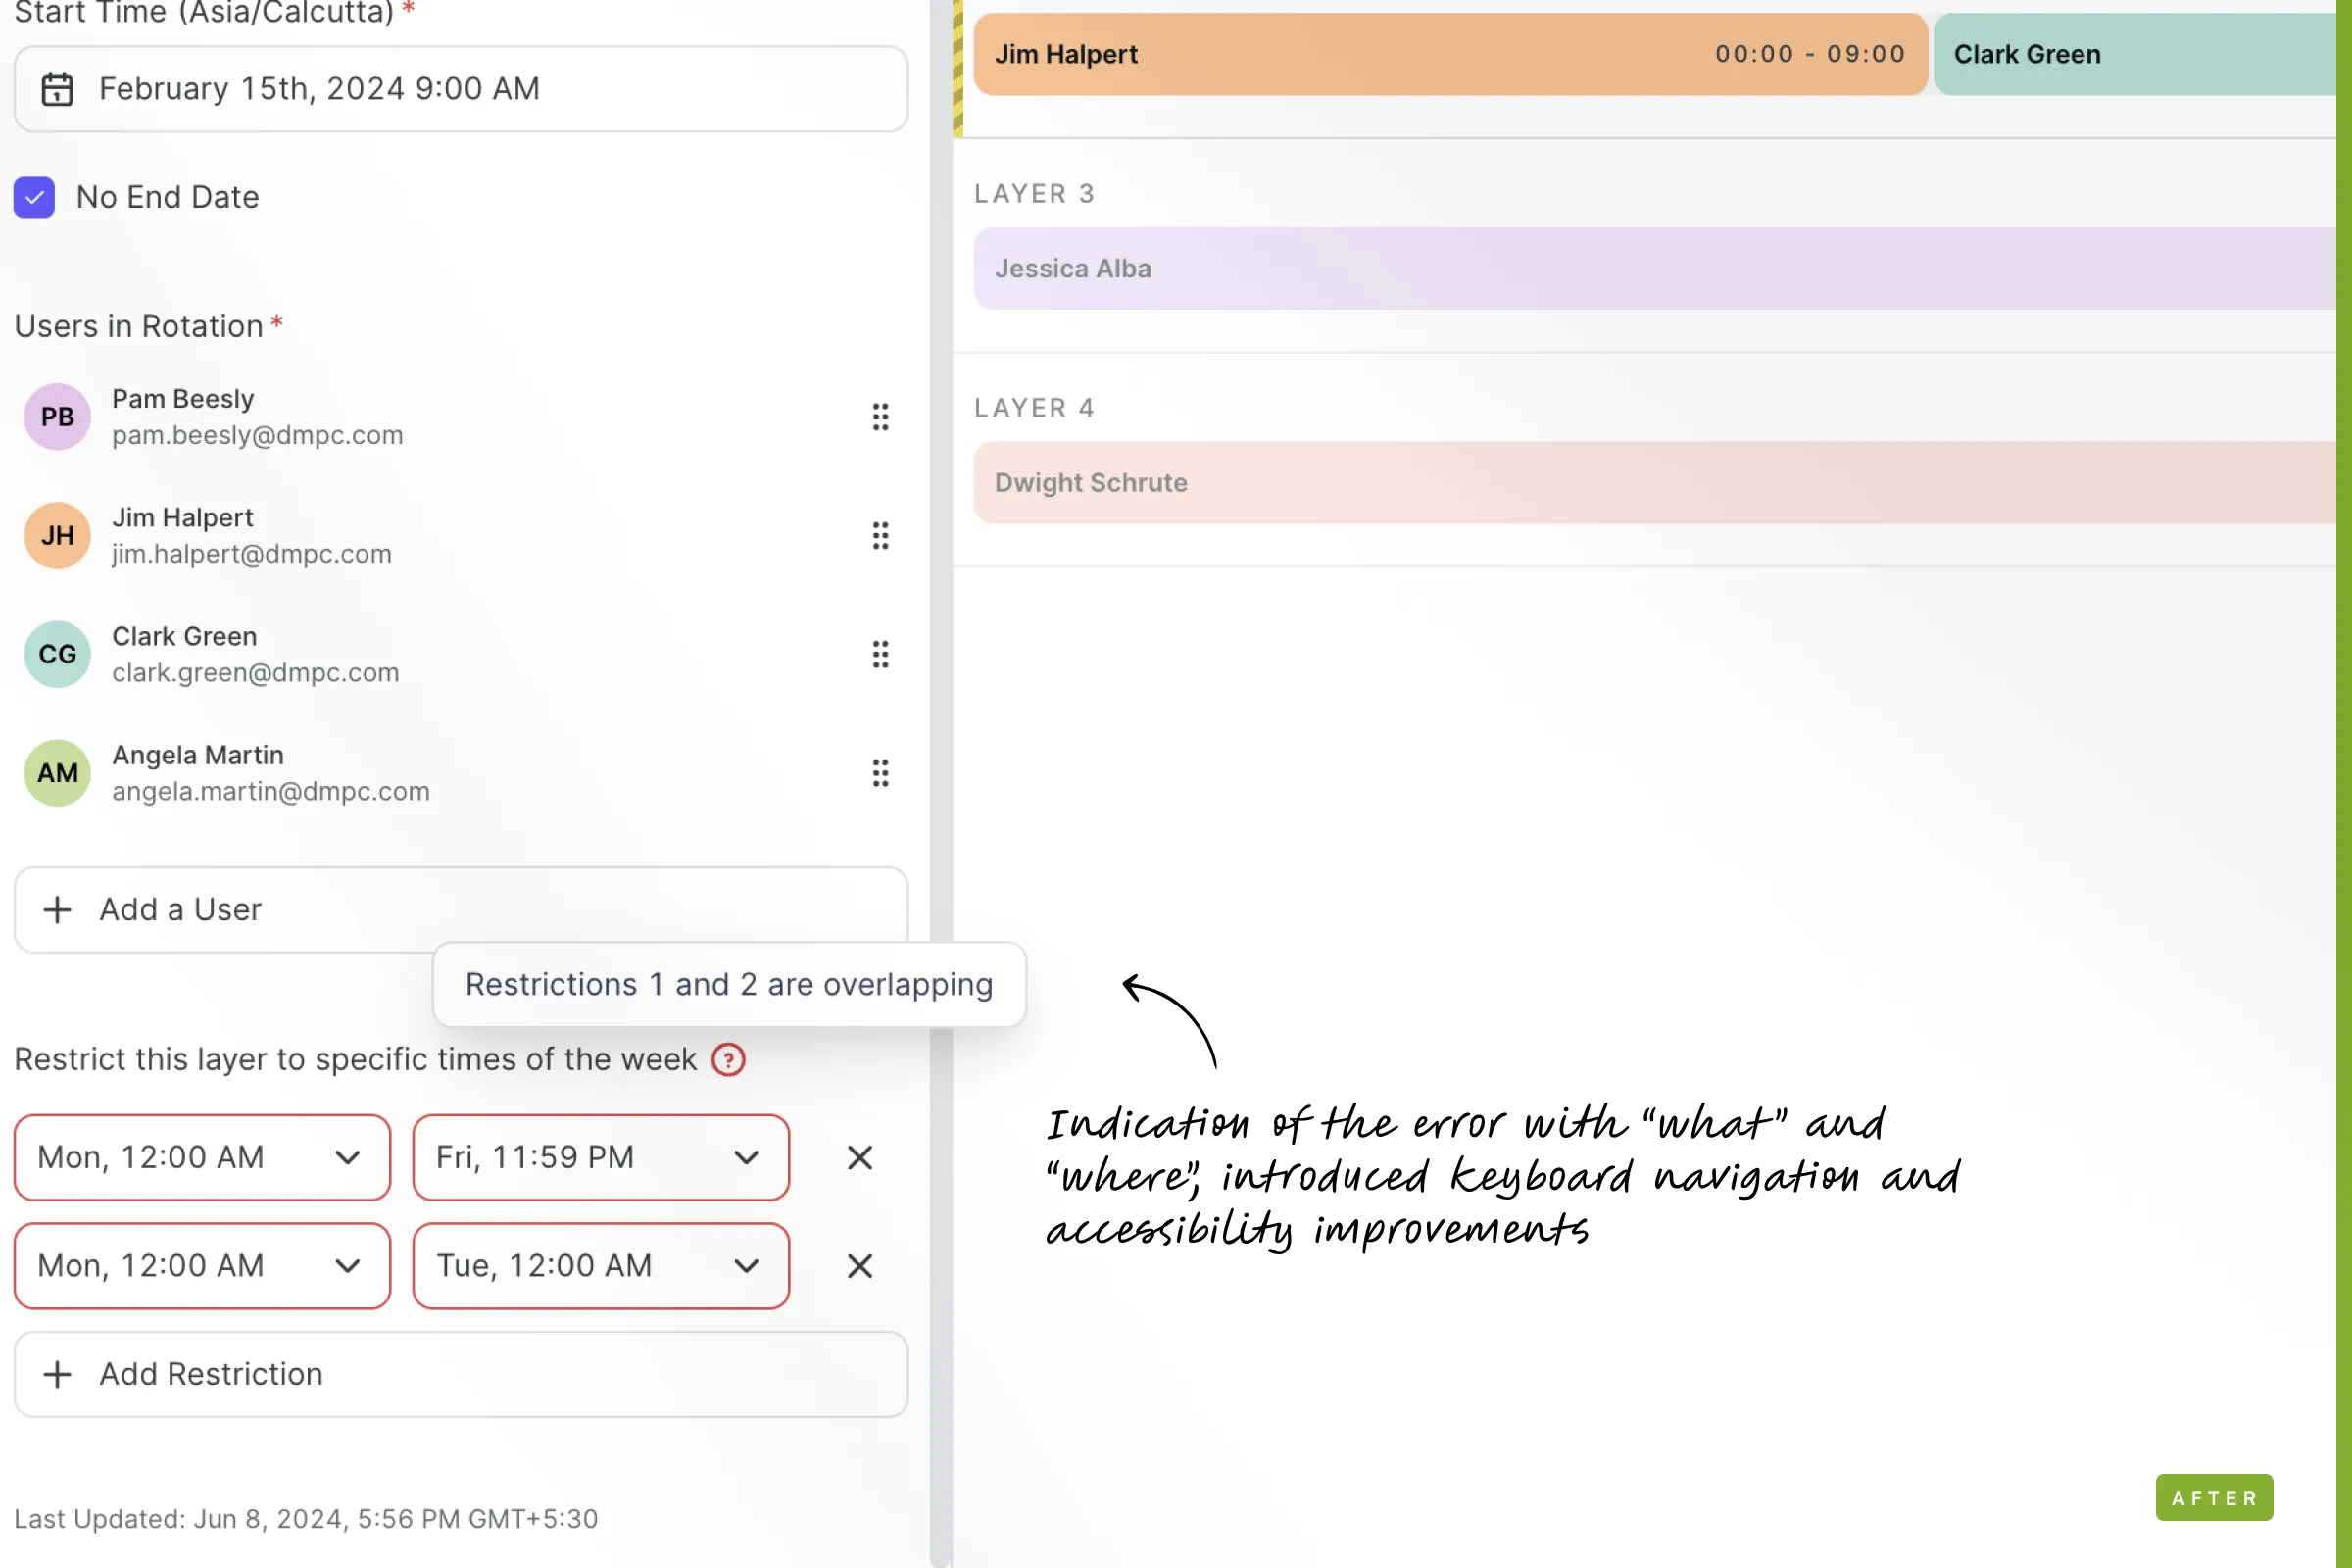The image size is (2352, 1568).
Task: Click the help icon next to restrict layer times
Action: click(x=728, y=1058)
